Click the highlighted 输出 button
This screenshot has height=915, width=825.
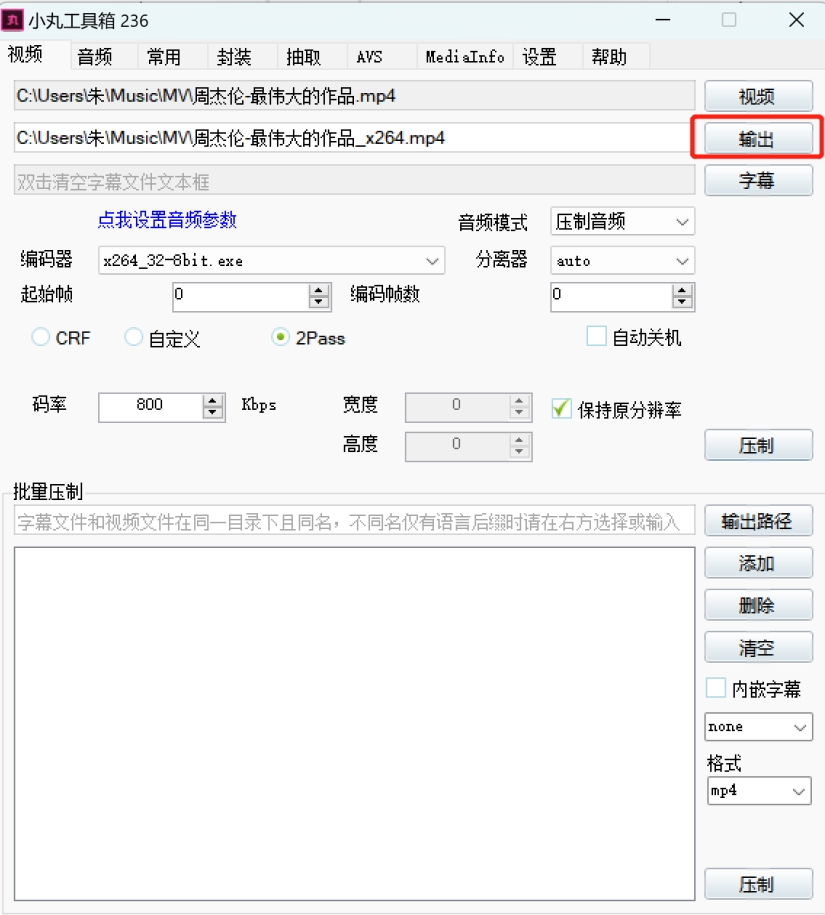[x=758, y=138]
